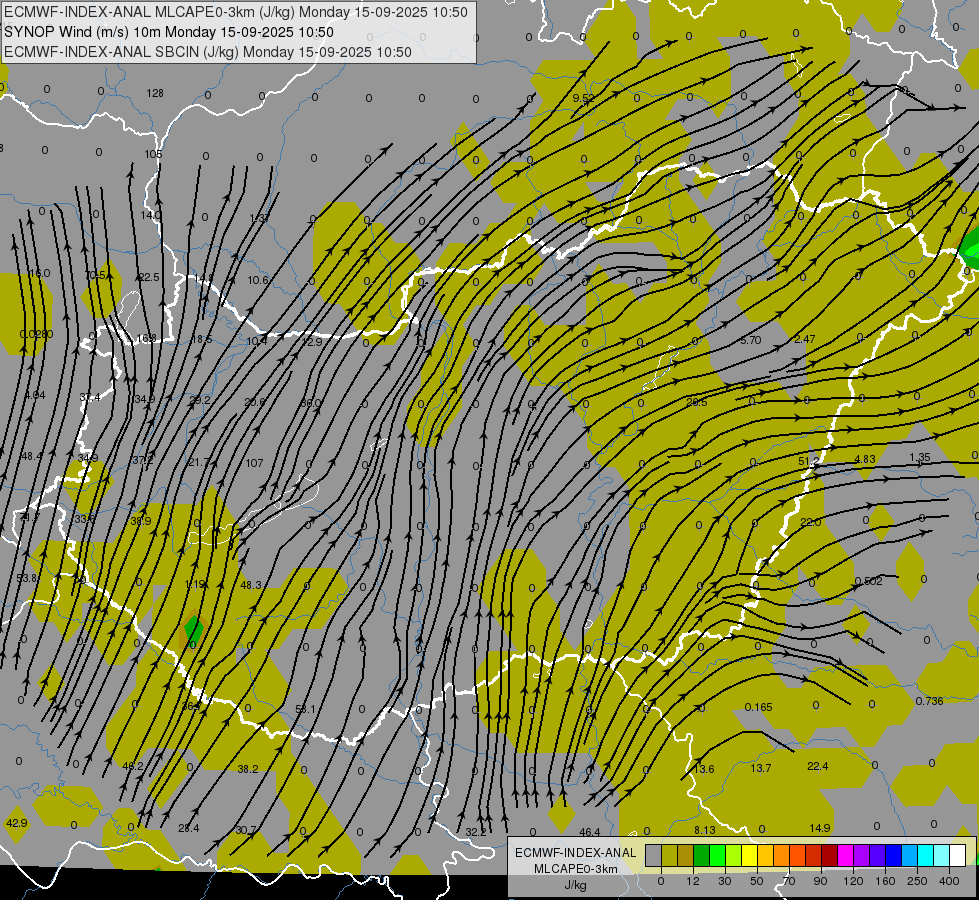
Task: Click the gray legend swatch above 0
Action: coord(654,855)
